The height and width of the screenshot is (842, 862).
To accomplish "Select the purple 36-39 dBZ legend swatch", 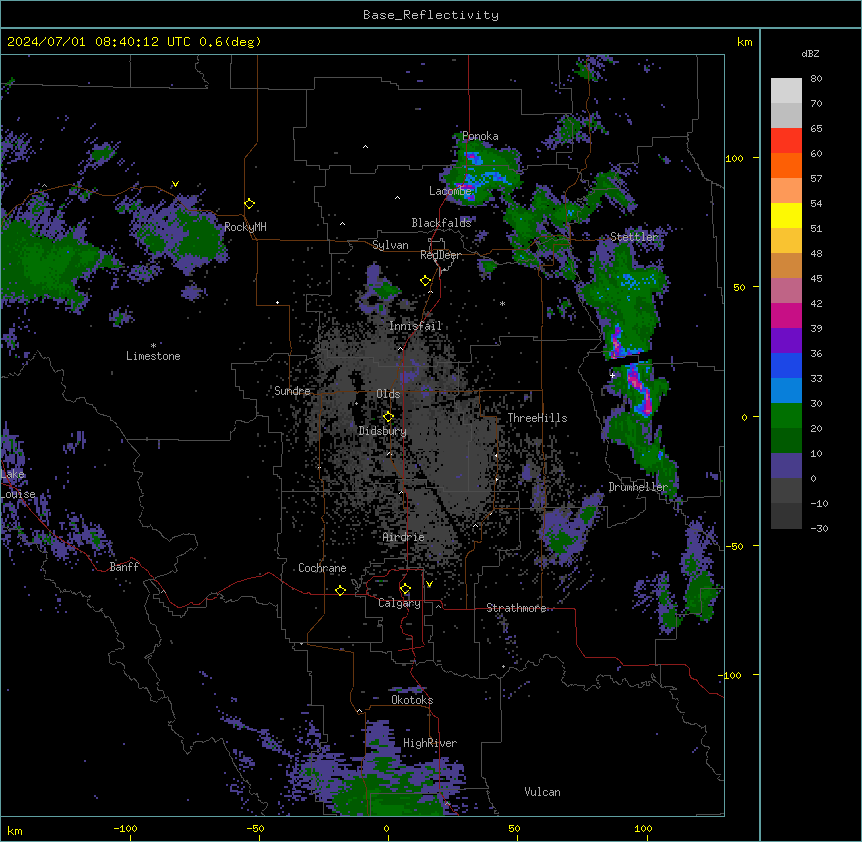I will click(x=786, y=340).
